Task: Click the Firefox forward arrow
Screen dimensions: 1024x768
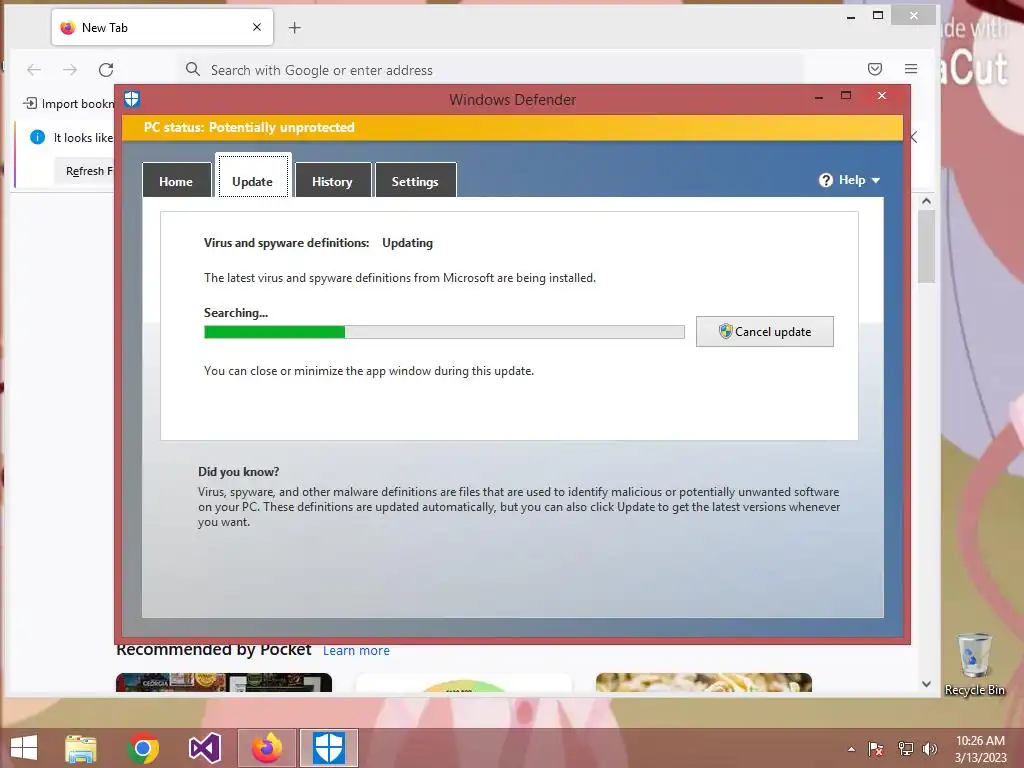Action: 70,70
